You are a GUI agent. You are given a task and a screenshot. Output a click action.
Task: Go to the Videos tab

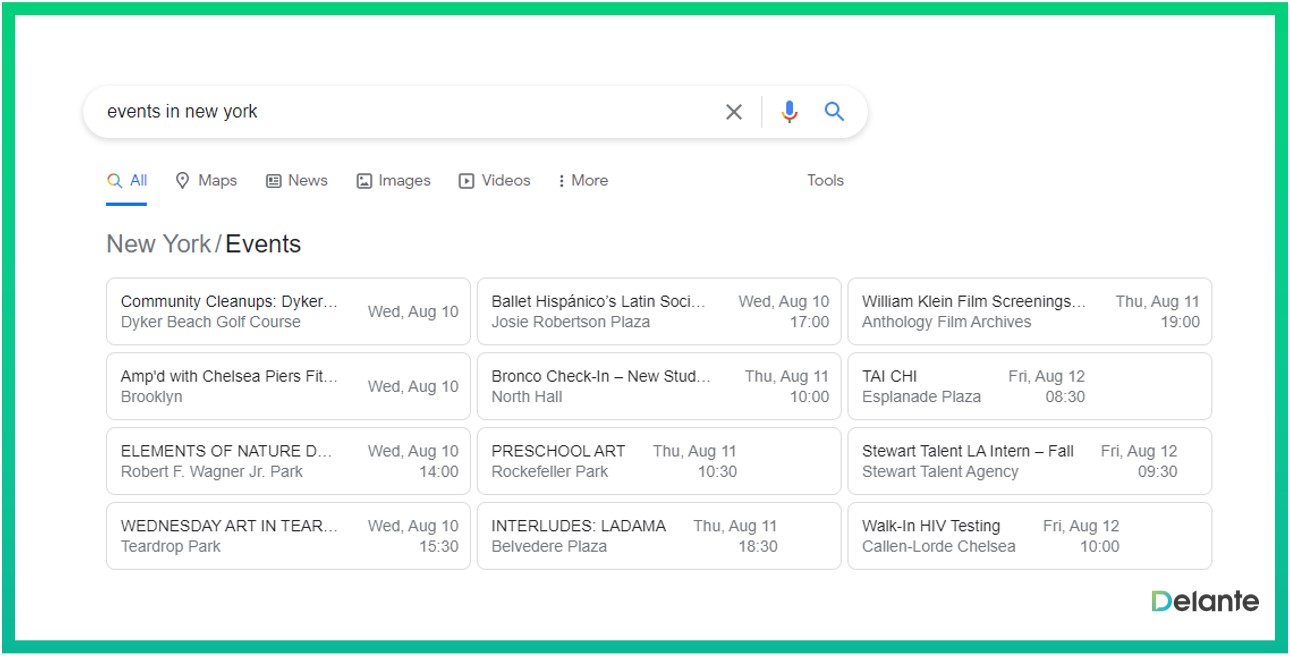pyautogui.click(x=494, y=181)
